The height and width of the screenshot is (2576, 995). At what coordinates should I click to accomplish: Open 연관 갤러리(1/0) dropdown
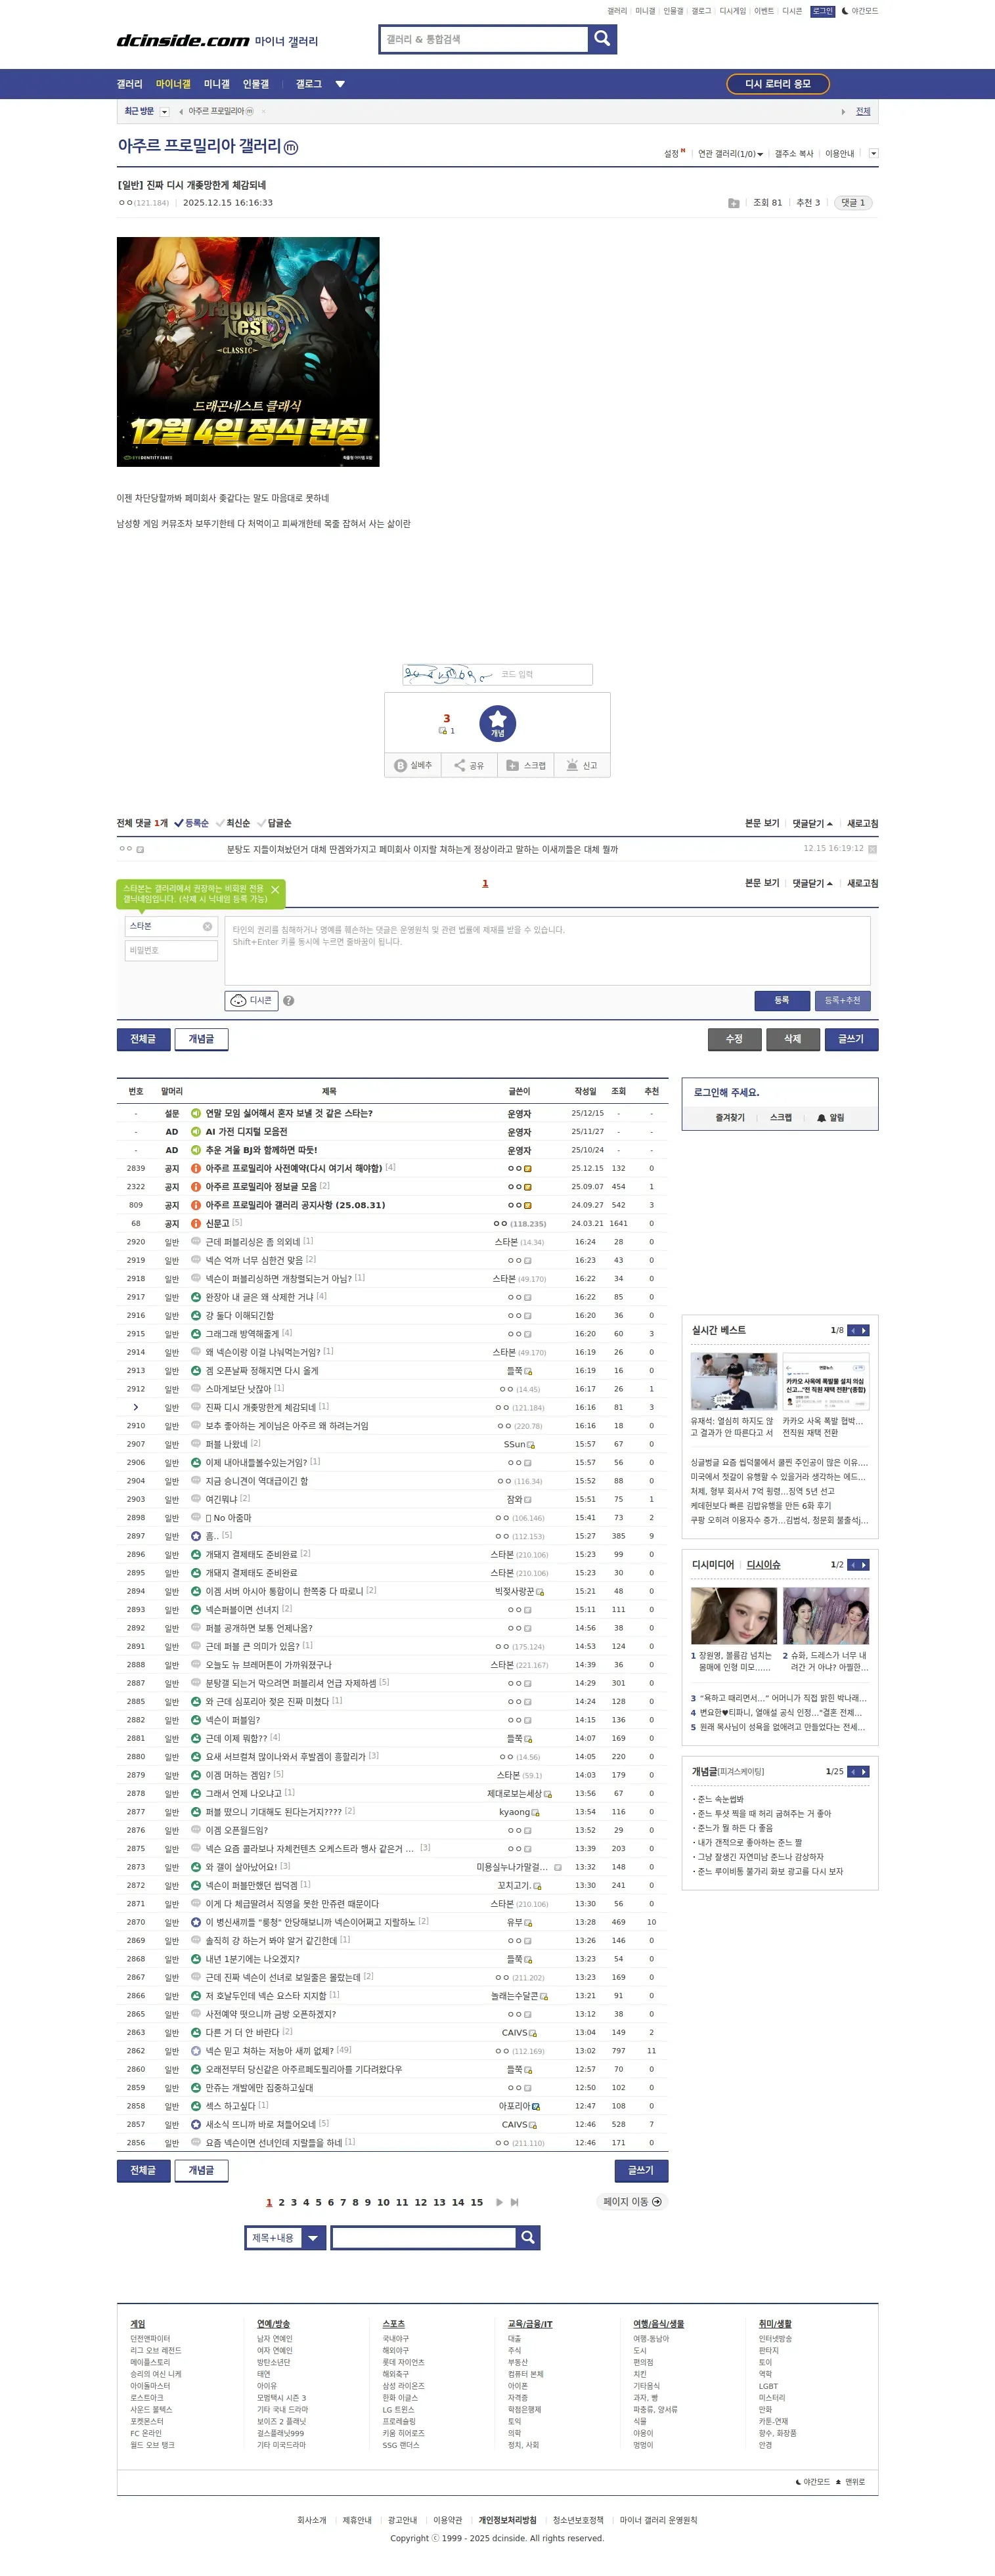[730, 154]
